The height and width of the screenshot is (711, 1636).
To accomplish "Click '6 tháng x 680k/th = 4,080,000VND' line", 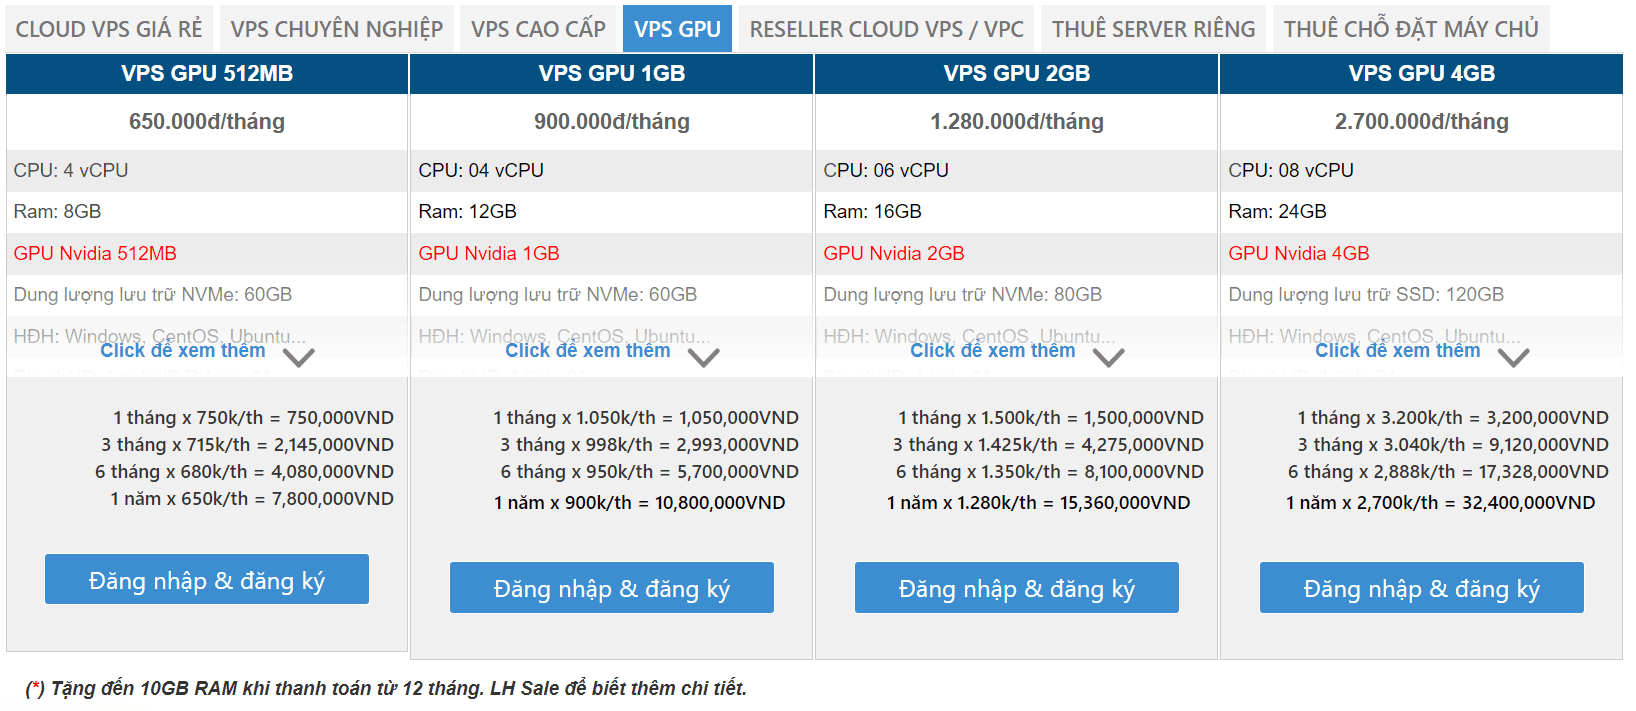I will pyautogui.click(x=244, y=472).
